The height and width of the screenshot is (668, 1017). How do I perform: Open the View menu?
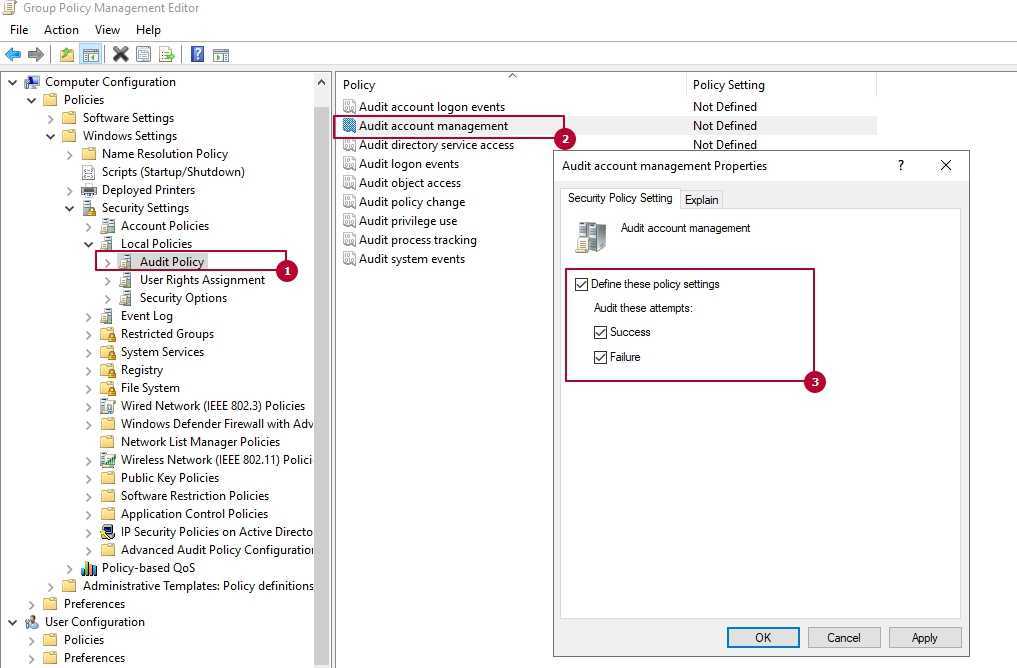click(107, 30)
